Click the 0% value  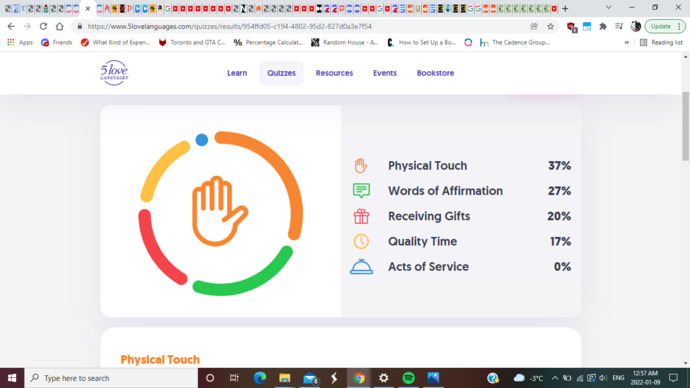point(562,267)
